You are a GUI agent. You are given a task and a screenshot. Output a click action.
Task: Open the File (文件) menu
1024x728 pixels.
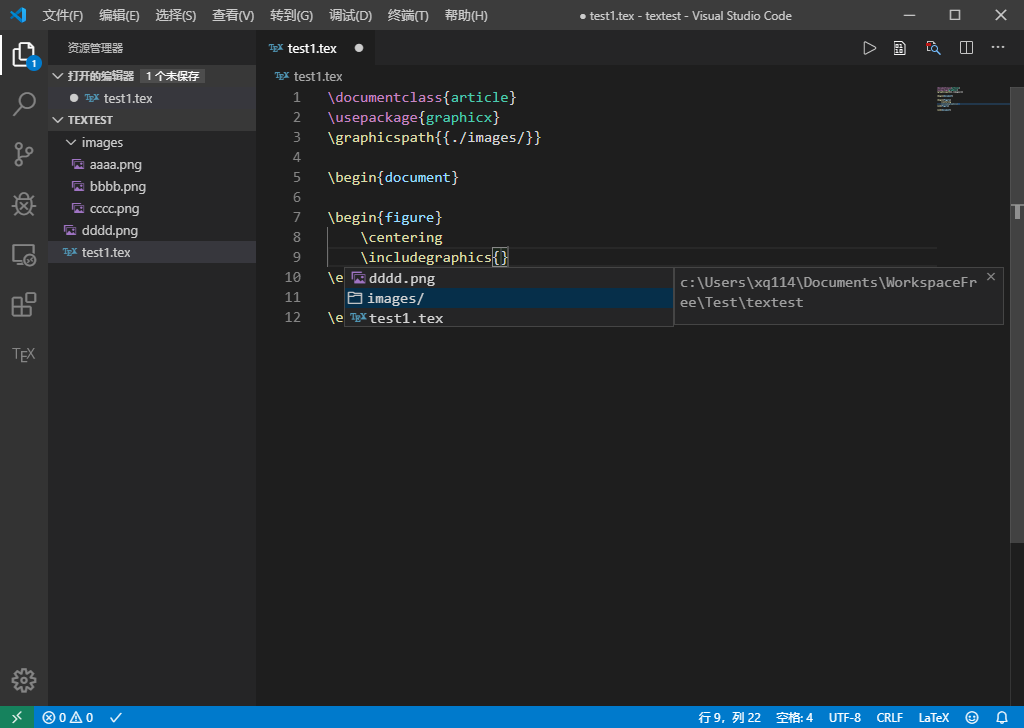(63, 16)
